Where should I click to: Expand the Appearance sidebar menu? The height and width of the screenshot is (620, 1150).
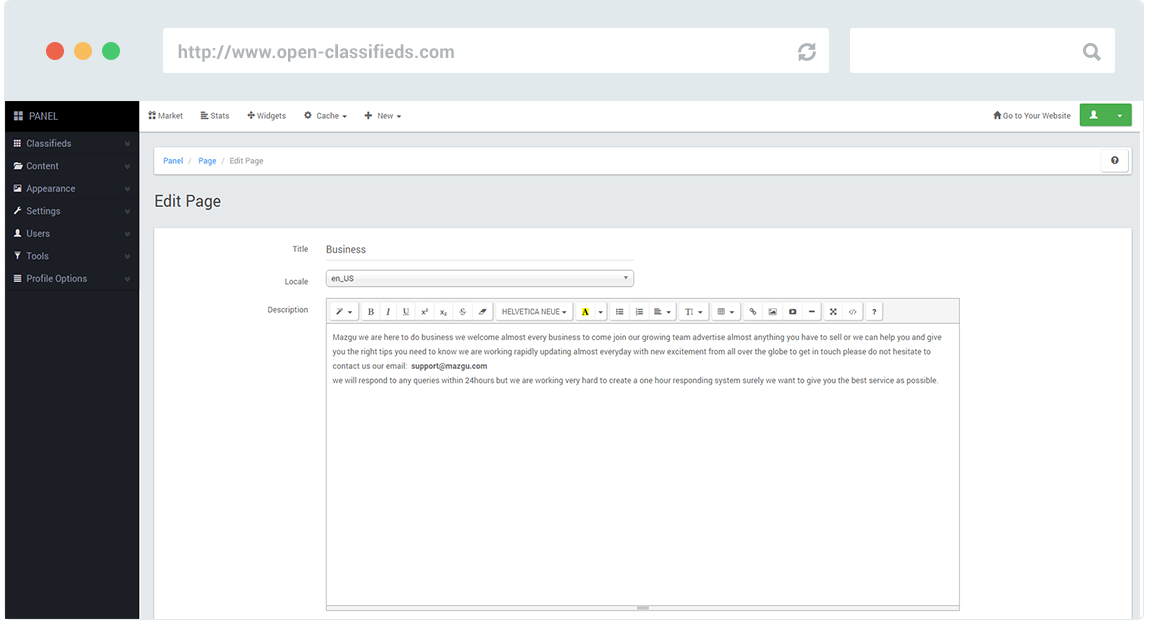(72, 189)
